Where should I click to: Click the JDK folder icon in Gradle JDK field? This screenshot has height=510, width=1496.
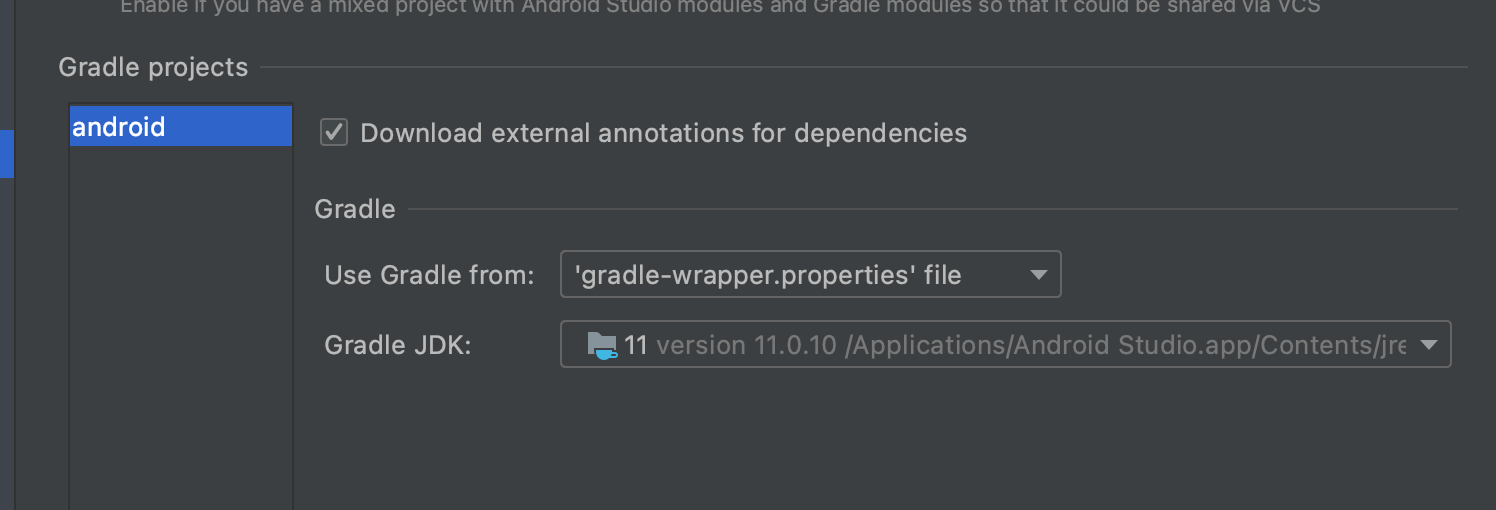coord(602,346)
